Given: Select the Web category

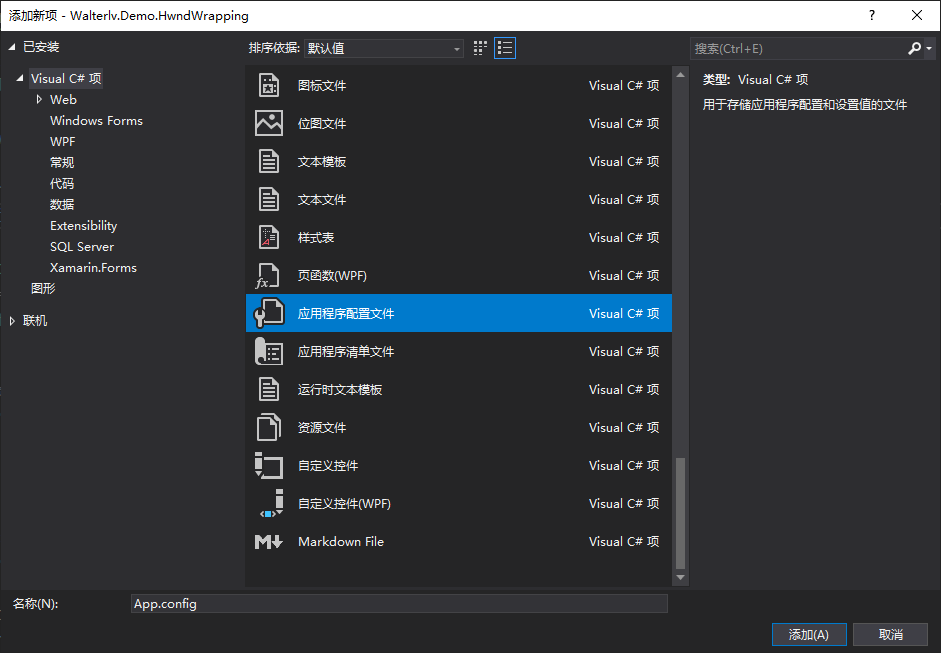Looking at the screenshot, I should [63, 100].
